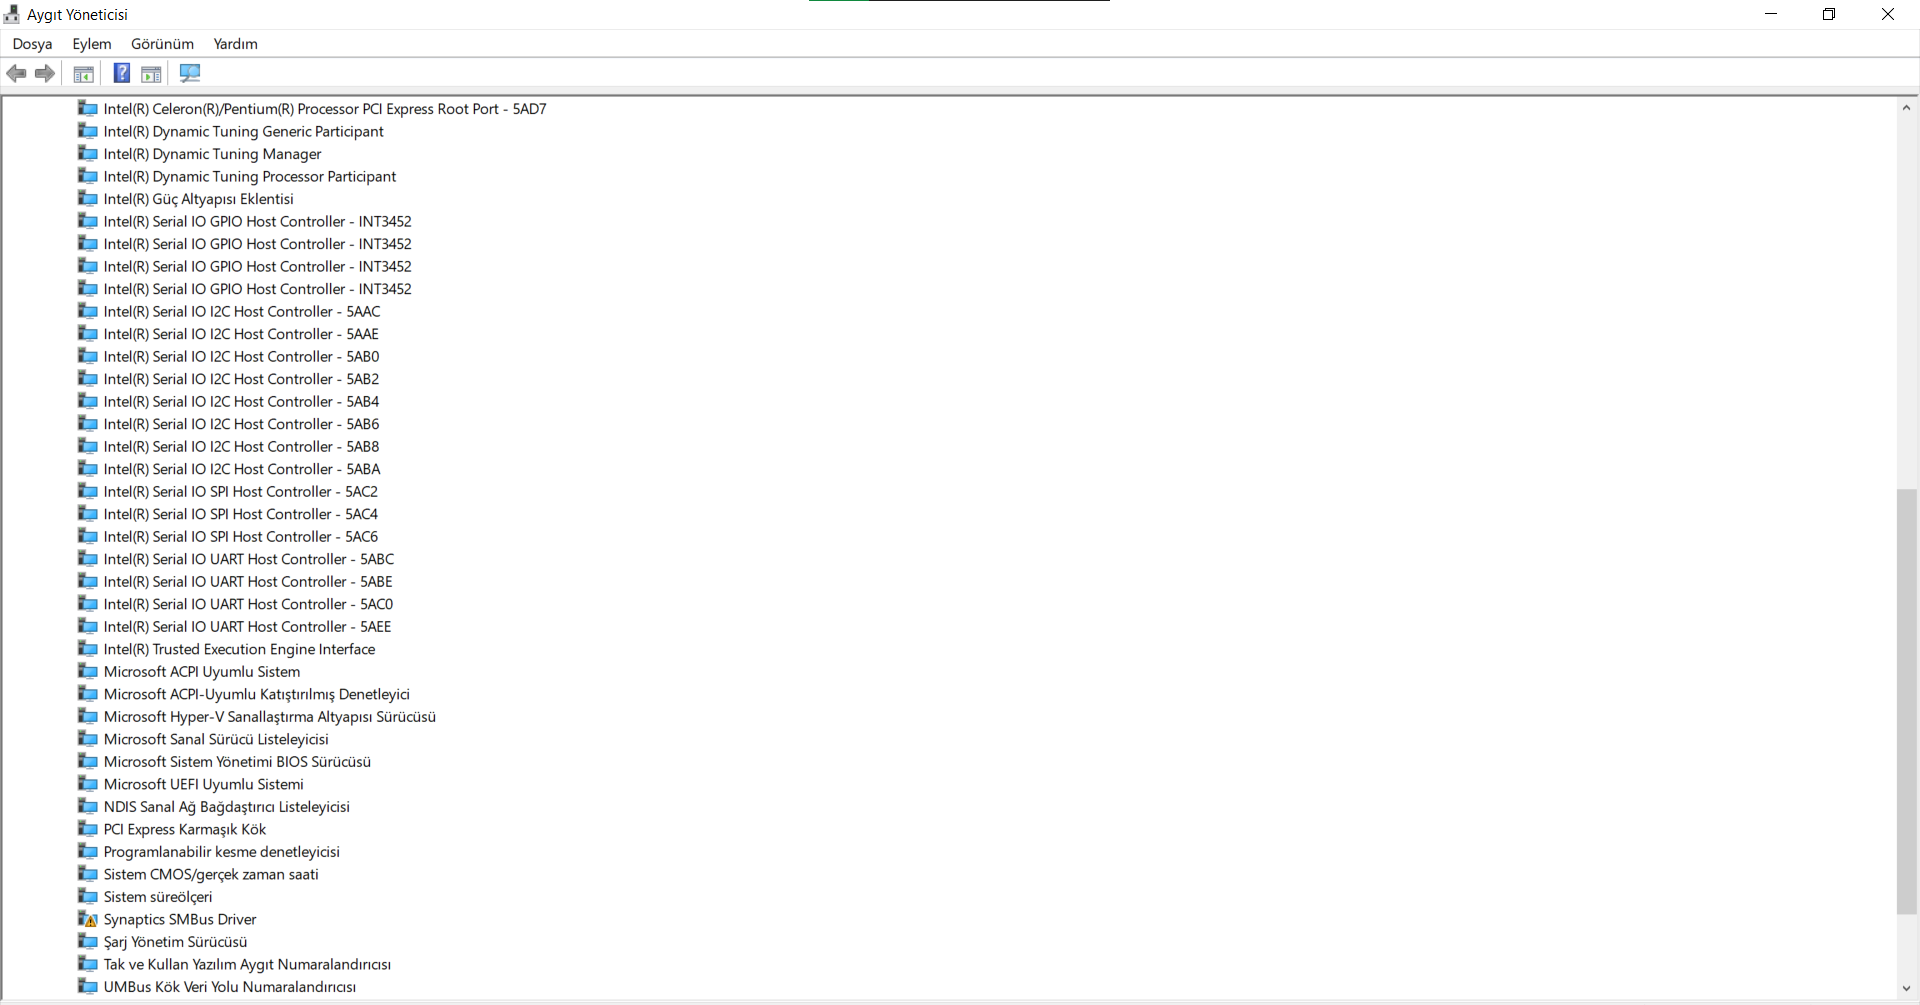Select PCI Express Root Port - 5AD7 device

pyautogui.click(x=325, y=109)
